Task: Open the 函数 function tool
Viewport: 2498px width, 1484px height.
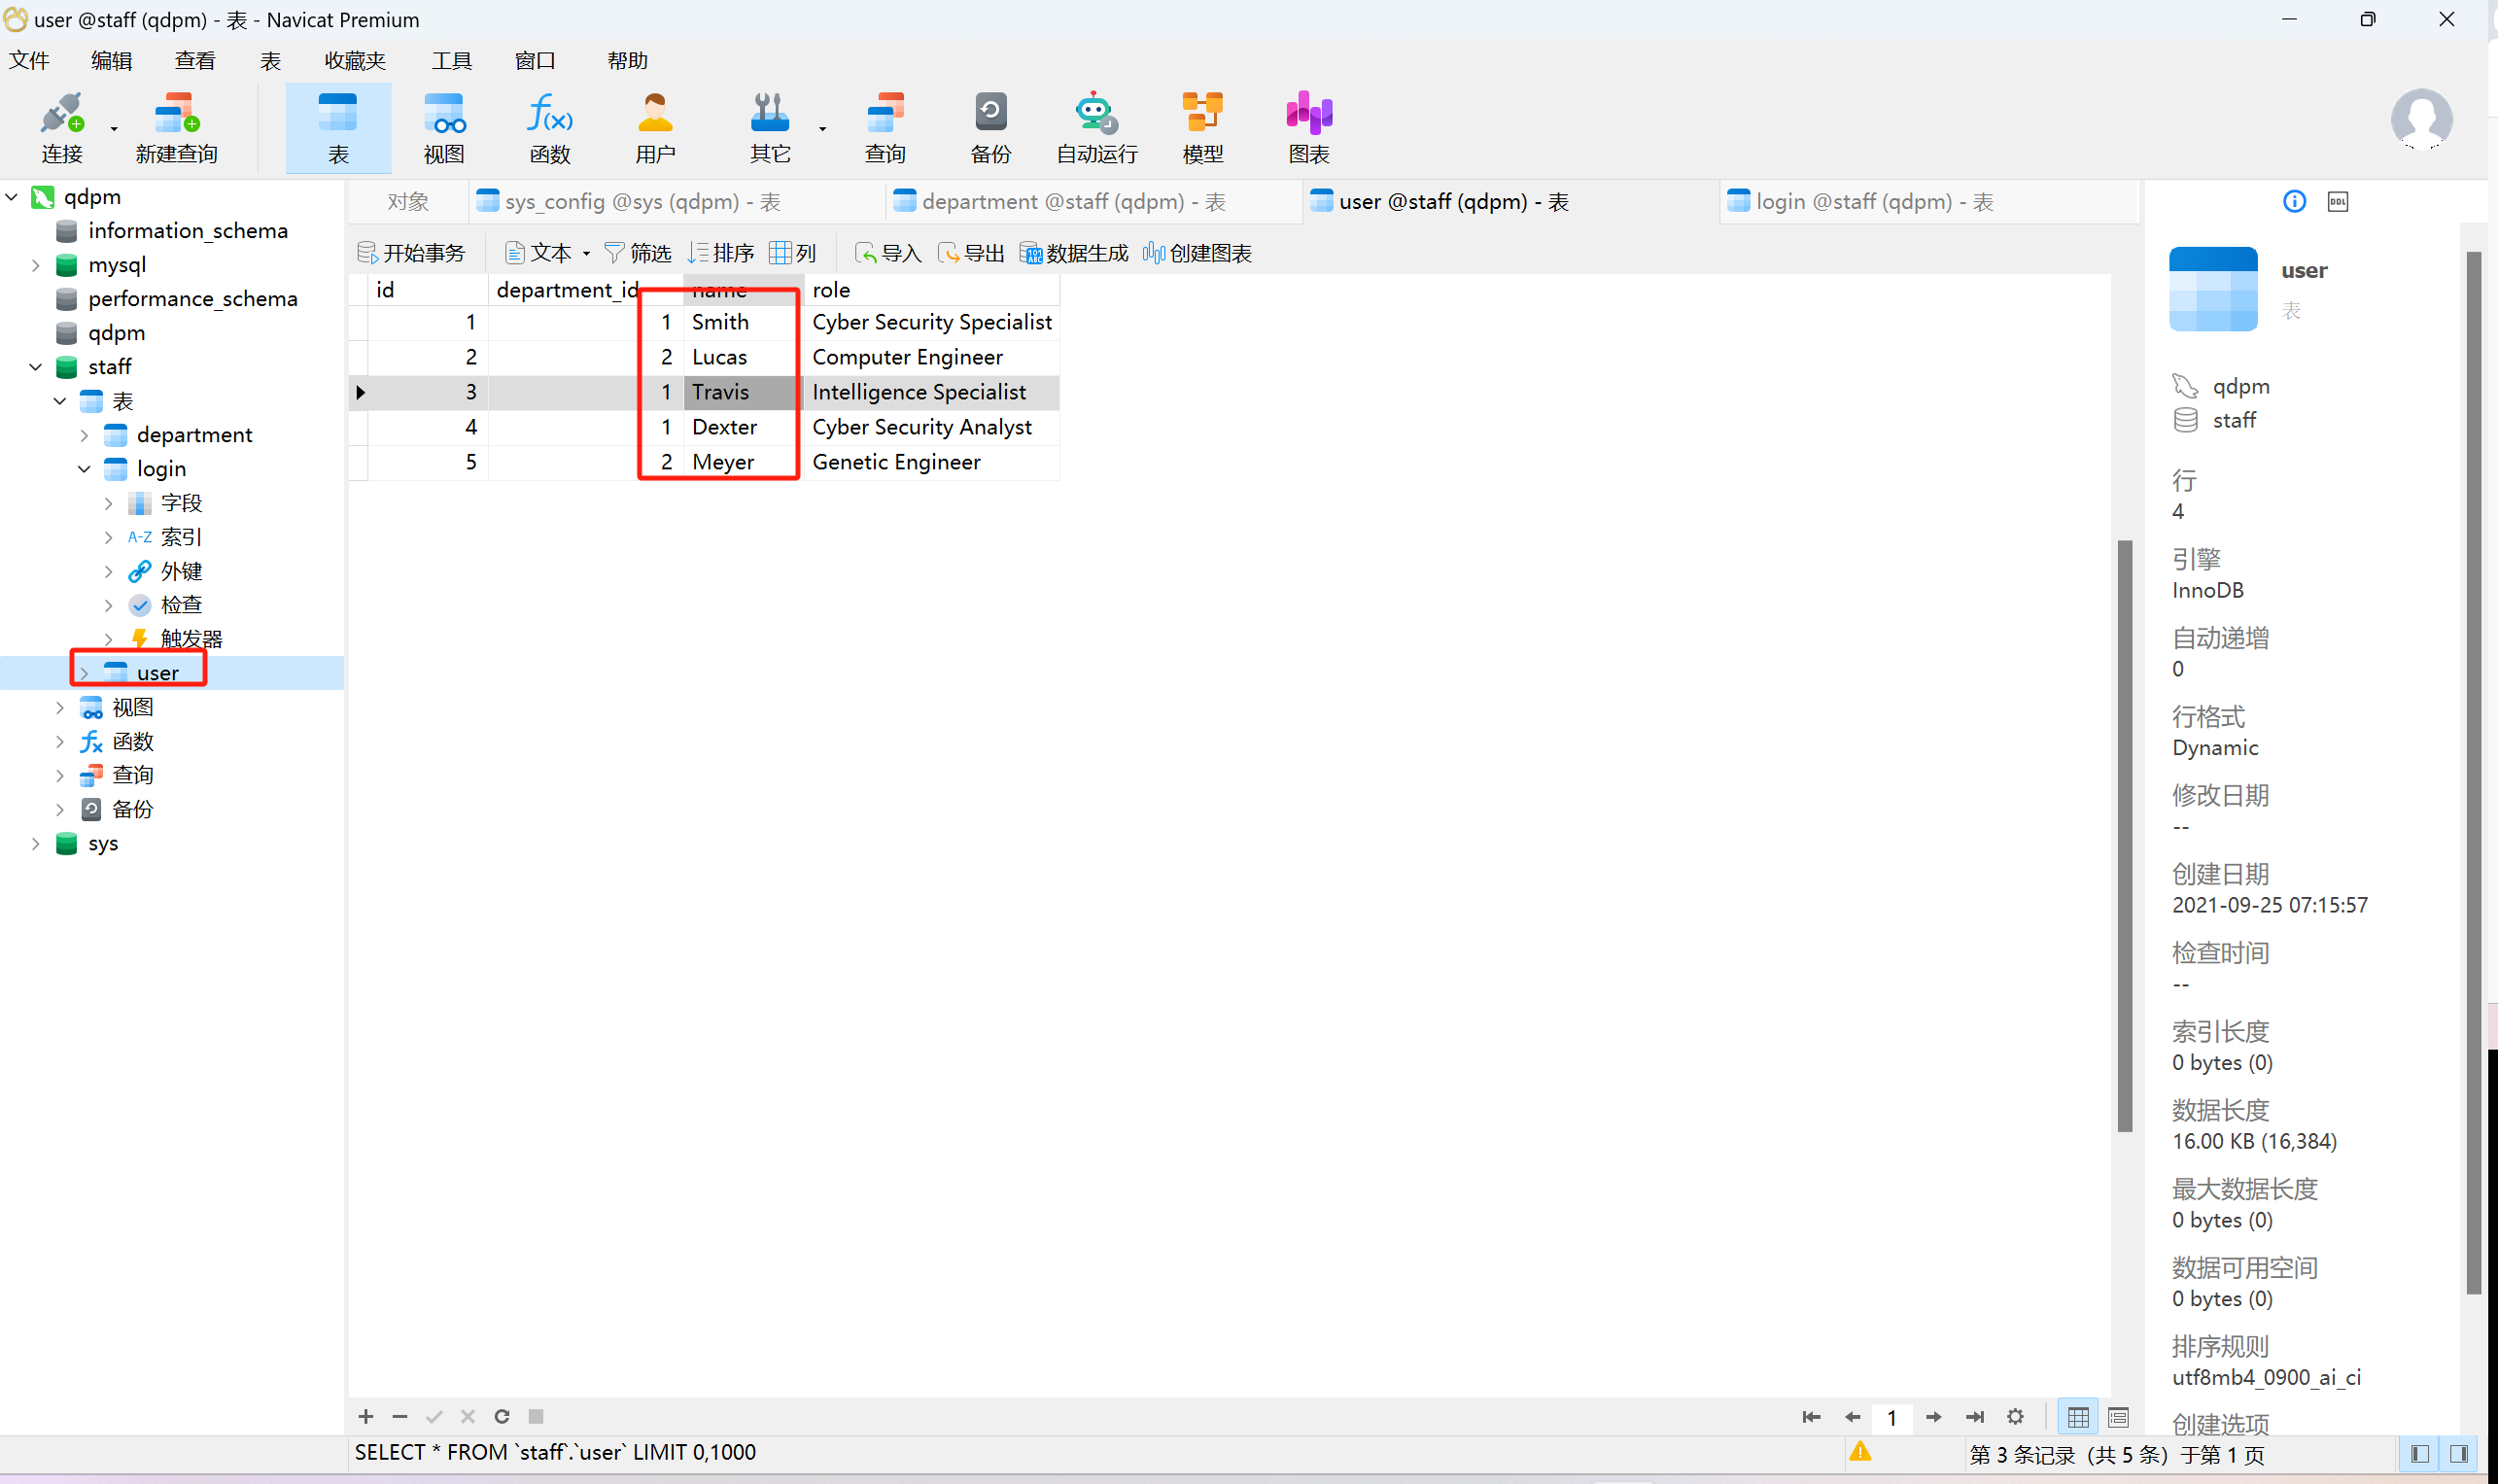Action: 549,127
